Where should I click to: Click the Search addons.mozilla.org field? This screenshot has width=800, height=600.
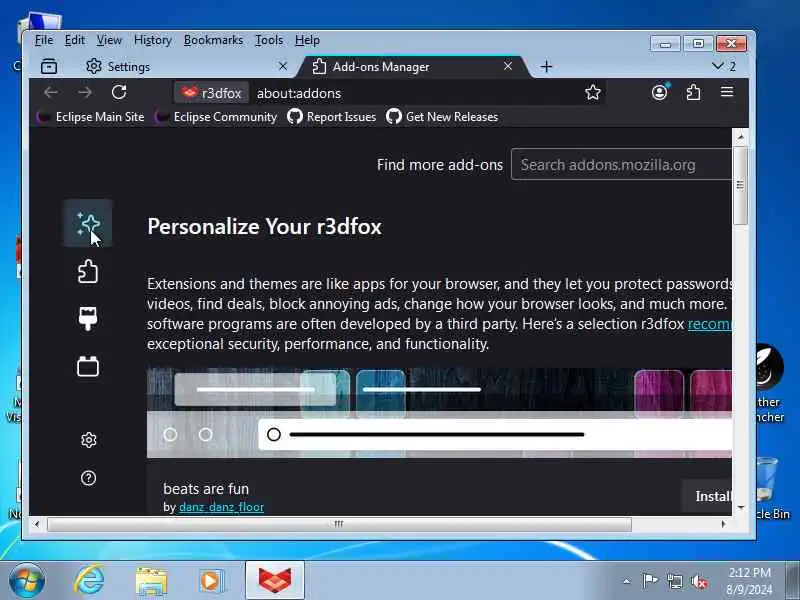click(x=621, y=164)
